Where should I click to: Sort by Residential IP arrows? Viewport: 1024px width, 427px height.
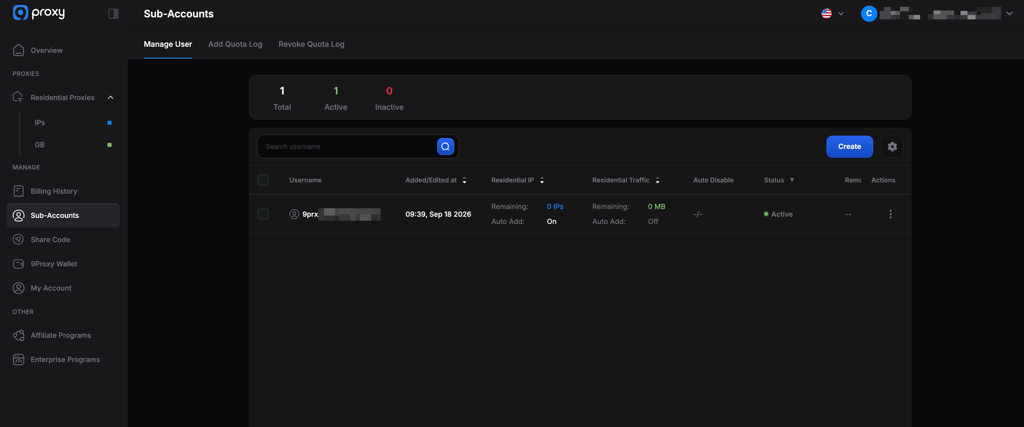click(542, 180)
